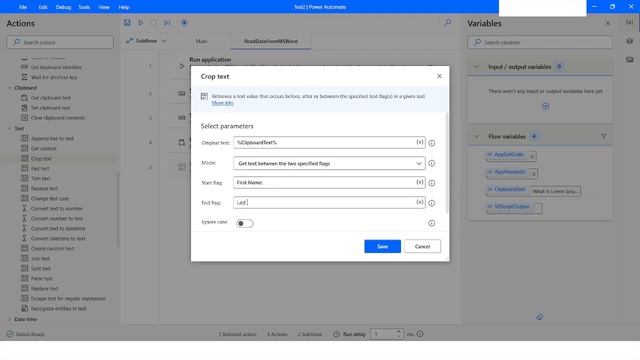This screenshot has width=640, height=360.
Task: Show info for End flag parameter
Action: 431,203
